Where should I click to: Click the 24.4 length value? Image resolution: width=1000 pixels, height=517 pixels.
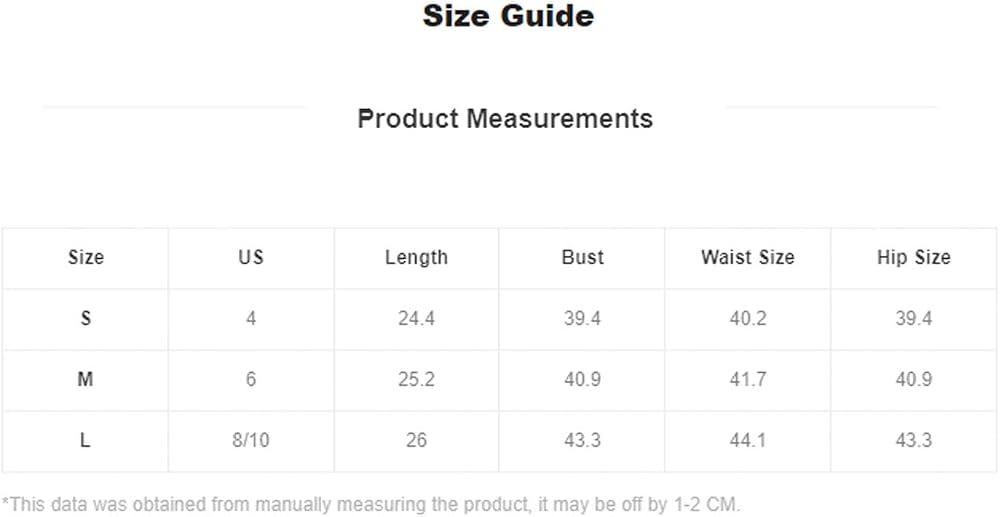click(416, 319)
